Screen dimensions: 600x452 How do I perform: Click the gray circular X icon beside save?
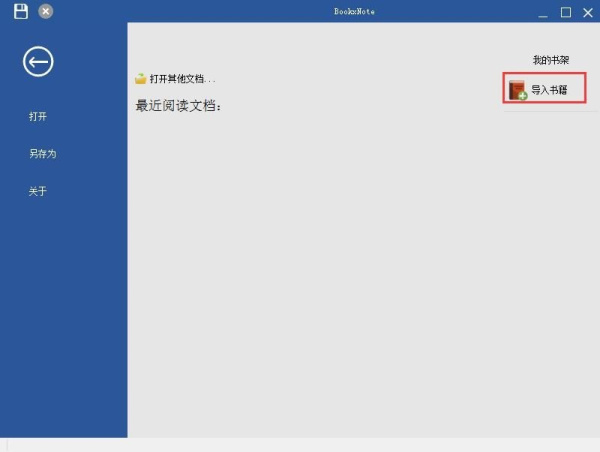tap(46, 11)
